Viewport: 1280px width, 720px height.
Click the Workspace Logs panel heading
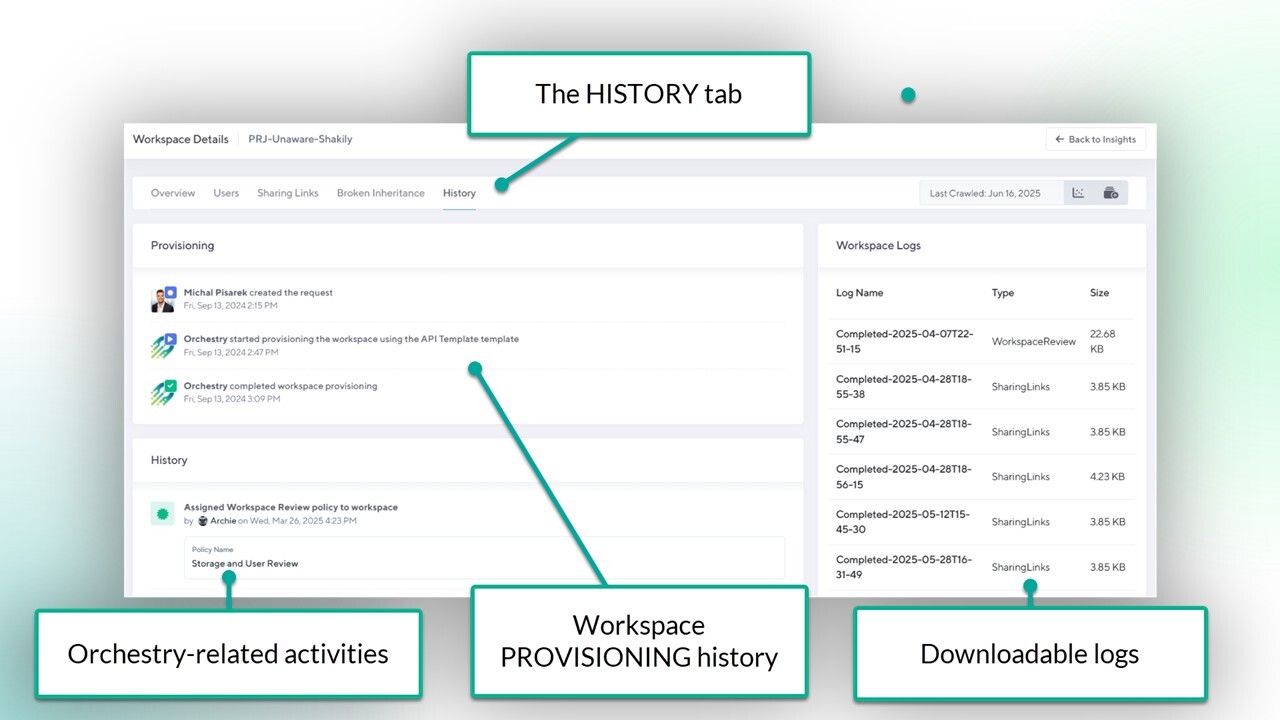(x=879, y=245)
